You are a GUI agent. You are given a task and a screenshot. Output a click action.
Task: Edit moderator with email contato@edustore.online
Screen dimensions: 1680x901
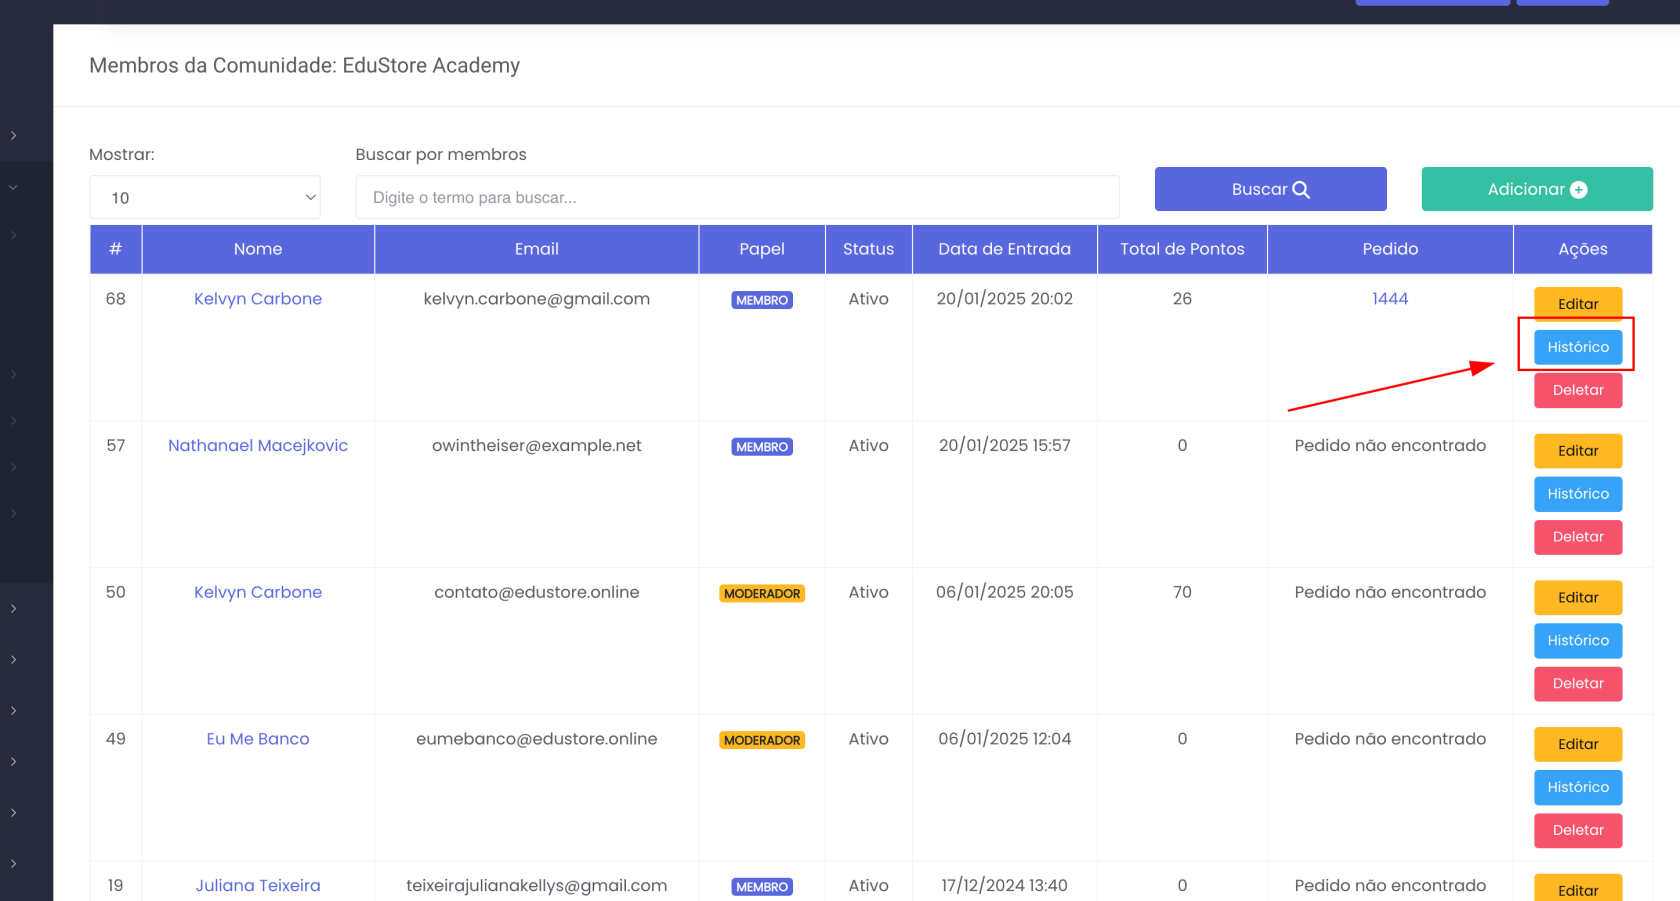(1578, 598)
